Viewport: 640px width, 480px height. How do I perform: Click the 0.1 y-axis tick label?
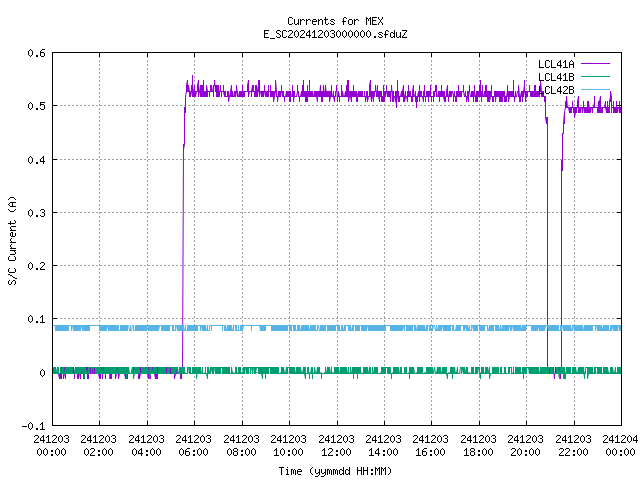[x=36, y=319]
